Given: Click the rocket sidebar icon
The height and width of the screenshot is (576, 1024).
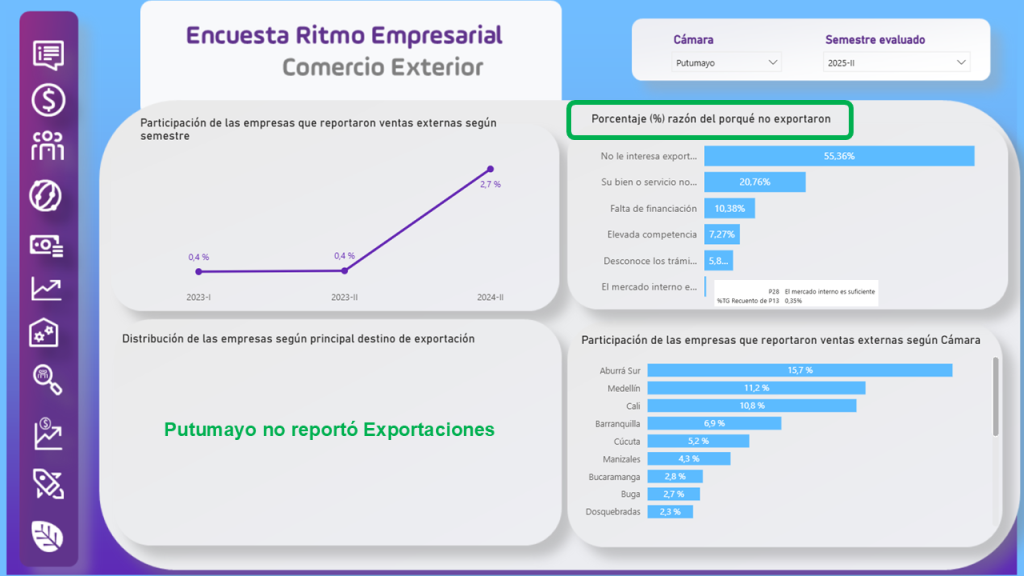Looking at the screenshot, I should [48, 483].
